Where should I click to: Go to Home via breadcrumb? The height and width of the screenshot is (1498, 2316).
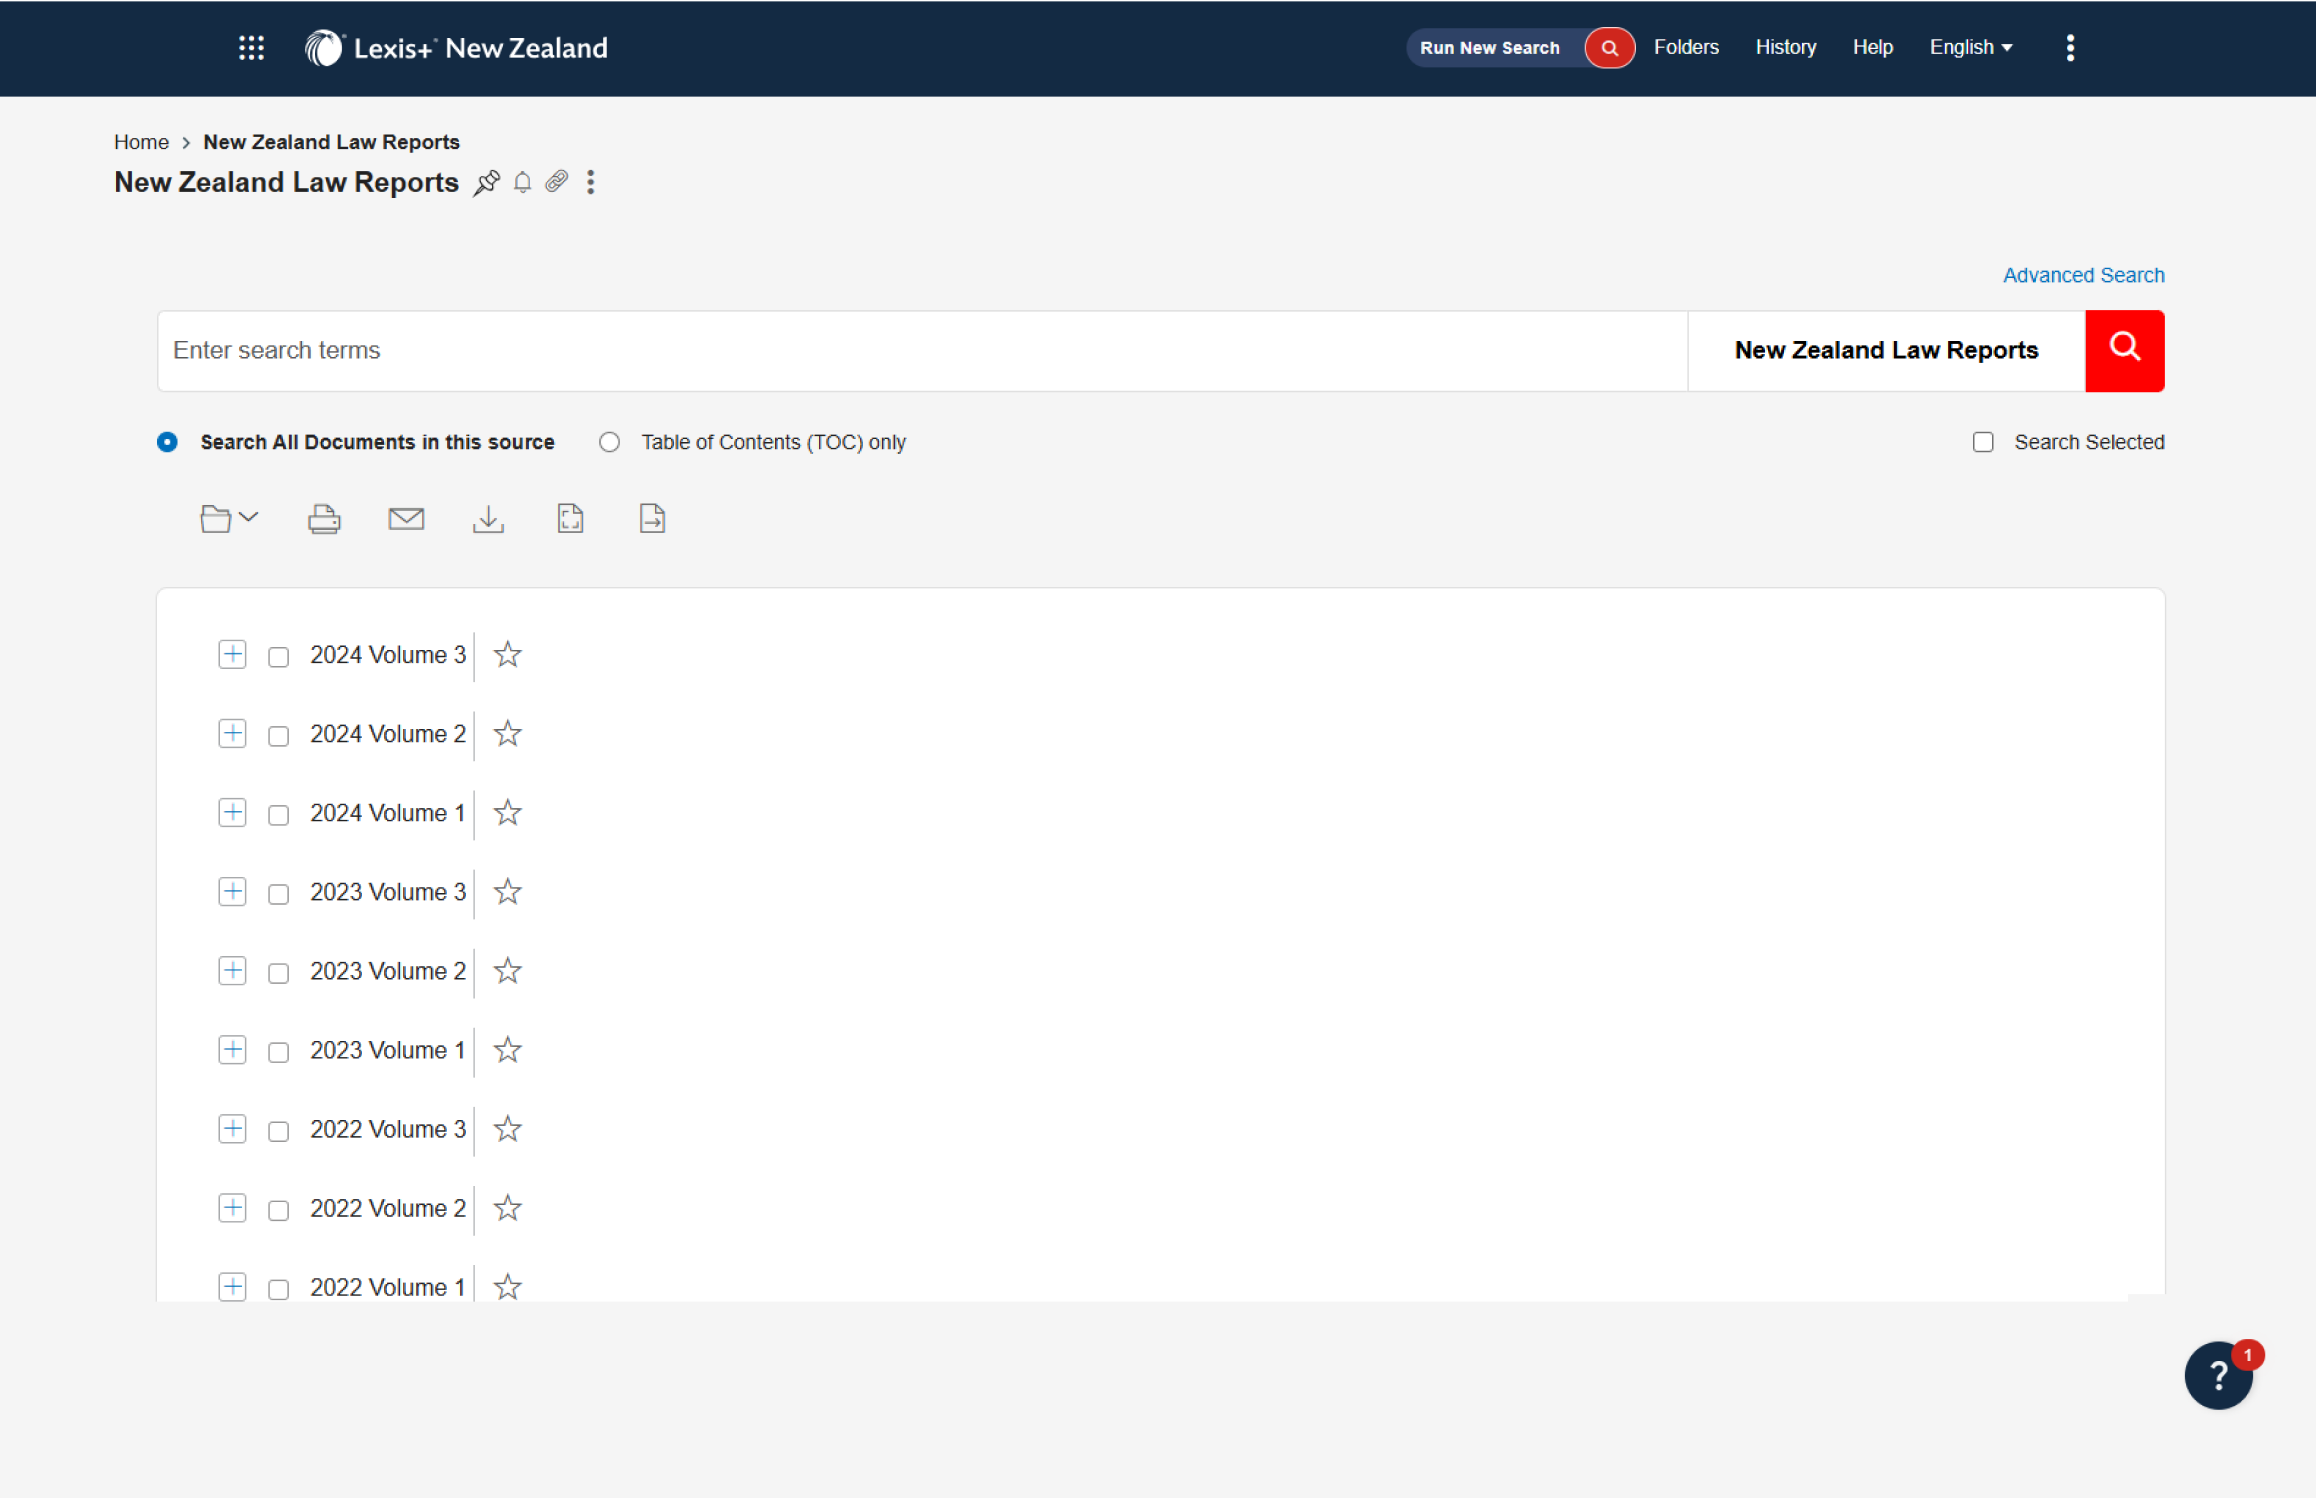click(141, 142)
